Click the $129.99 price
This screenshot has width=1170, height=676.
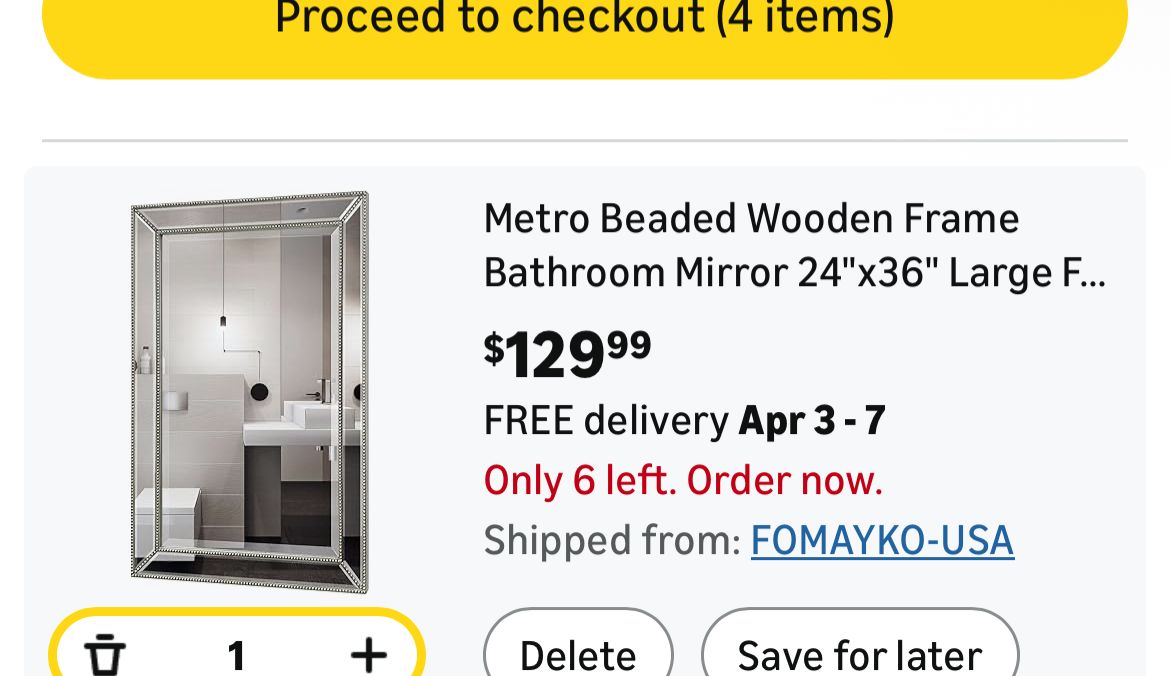tap(567, 353)
